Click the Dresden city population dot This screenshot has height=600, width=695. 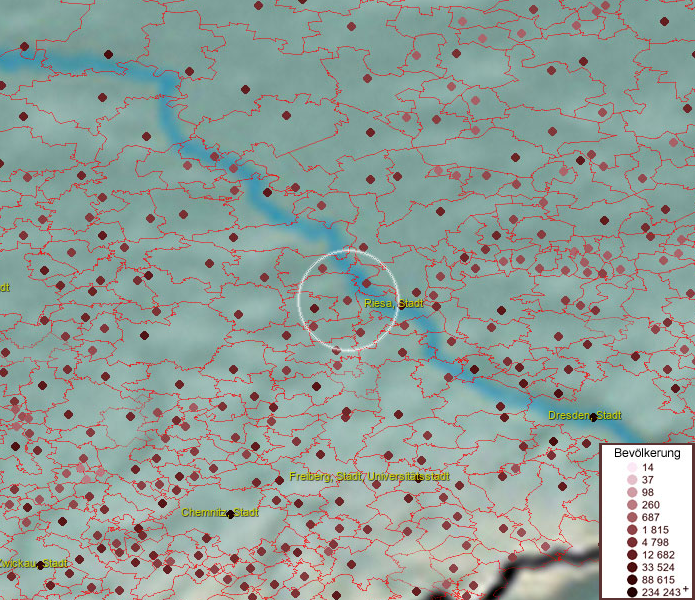pyautogui.click(x=593, y=417)
